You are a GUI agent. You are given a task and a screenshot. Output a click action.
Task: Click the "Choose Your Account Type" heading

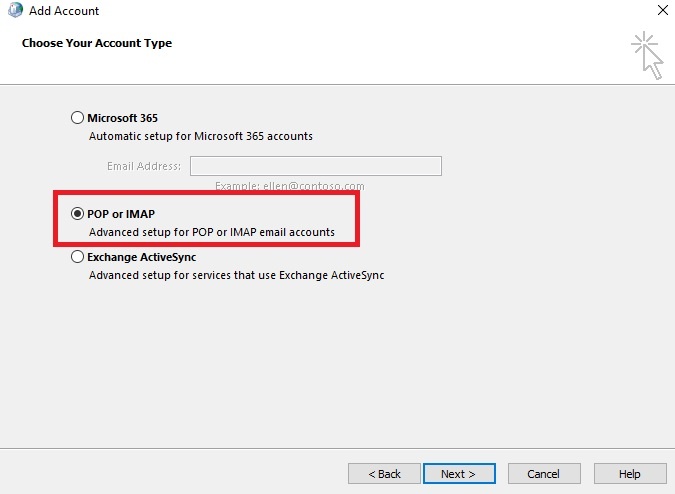click(x=97, y=43)
